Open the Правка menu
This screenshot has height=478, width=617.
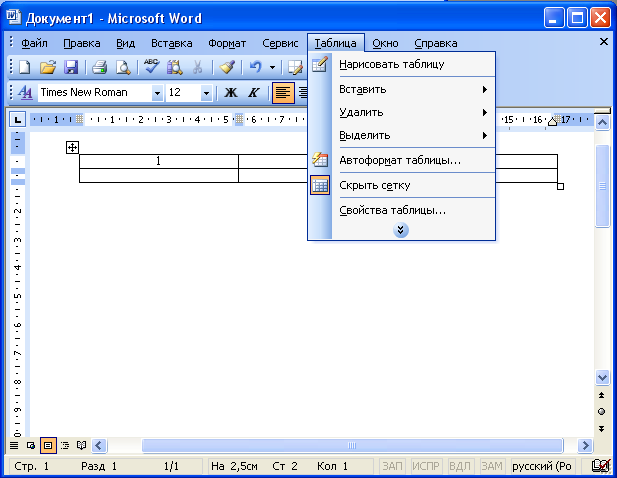pyautogui.click(x=82, y=43)
